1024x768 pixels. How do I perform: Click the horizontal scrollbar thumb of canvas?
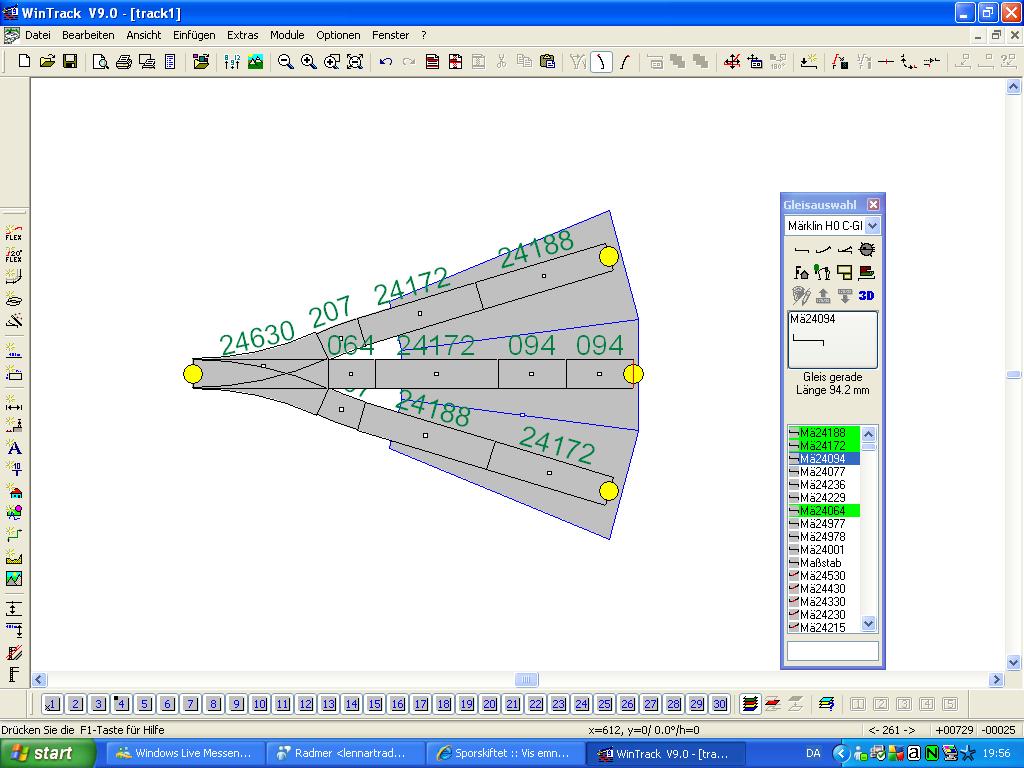[526, 679]
